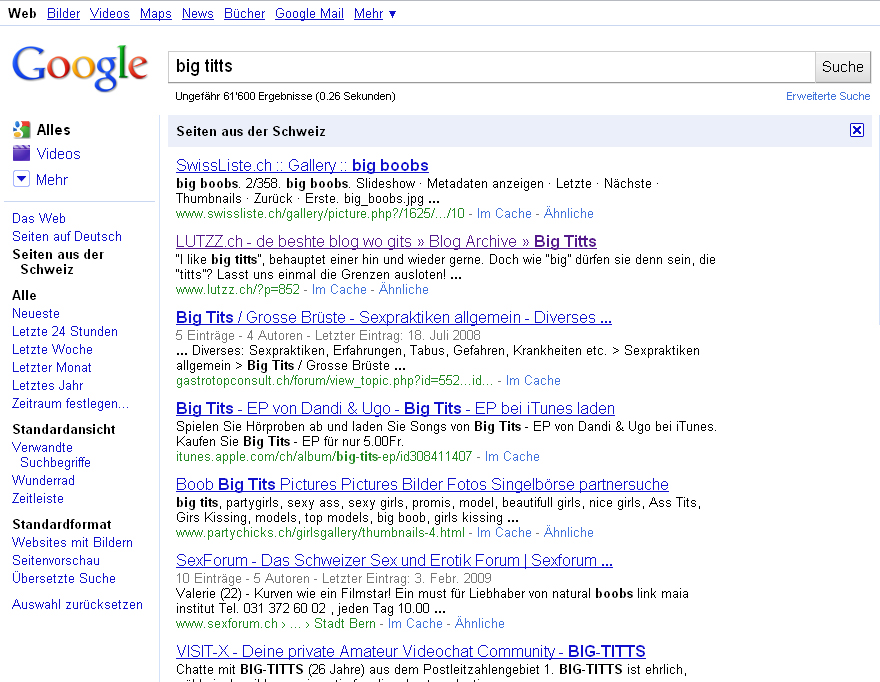Select the Alles filter icon
The width and height of the screenshot is (880, 682).
click(22, 130)
